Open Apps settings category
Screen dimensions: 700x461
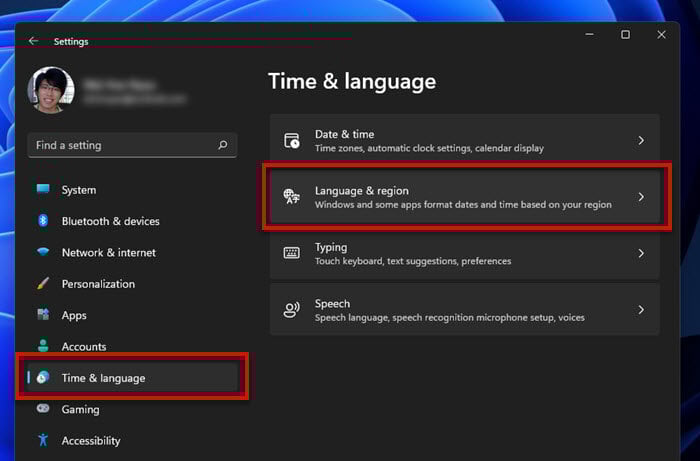coord(132,315)
